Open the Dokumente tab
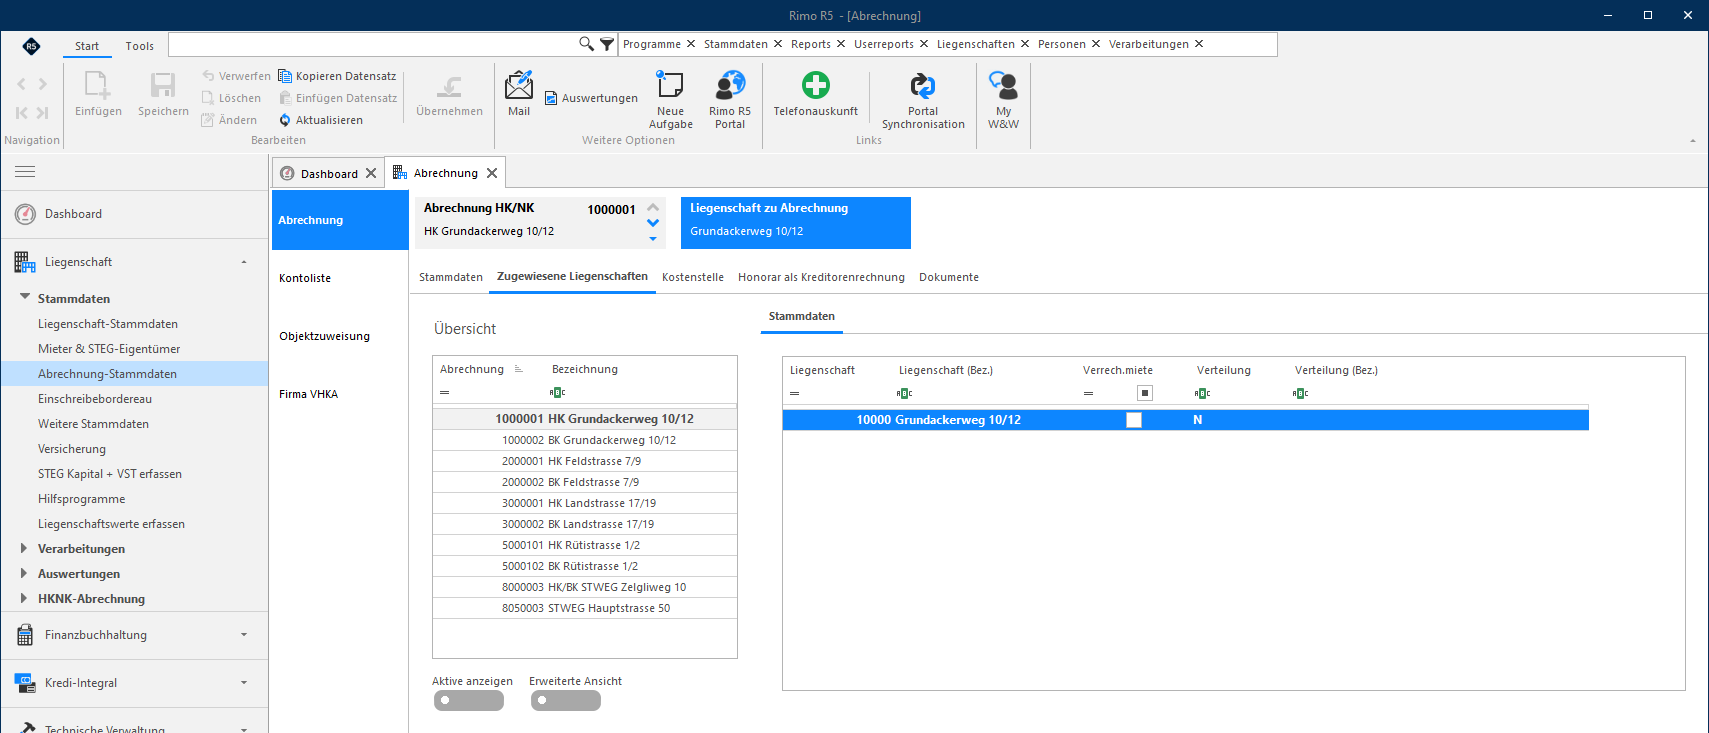The width and height of the screenshot is (1709, 733). coord(949,277)
